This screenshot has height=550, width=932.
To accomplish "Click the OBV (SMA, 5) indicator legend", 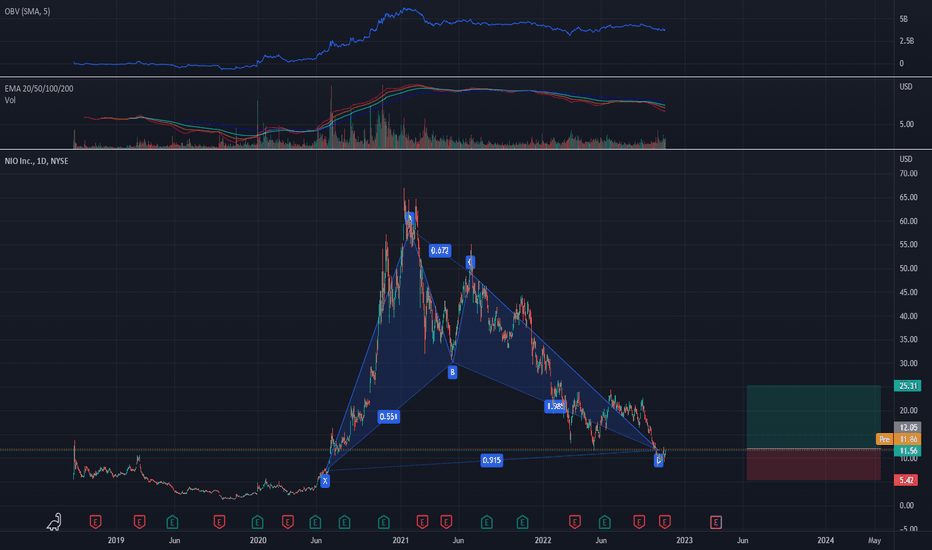I will 27,11.
